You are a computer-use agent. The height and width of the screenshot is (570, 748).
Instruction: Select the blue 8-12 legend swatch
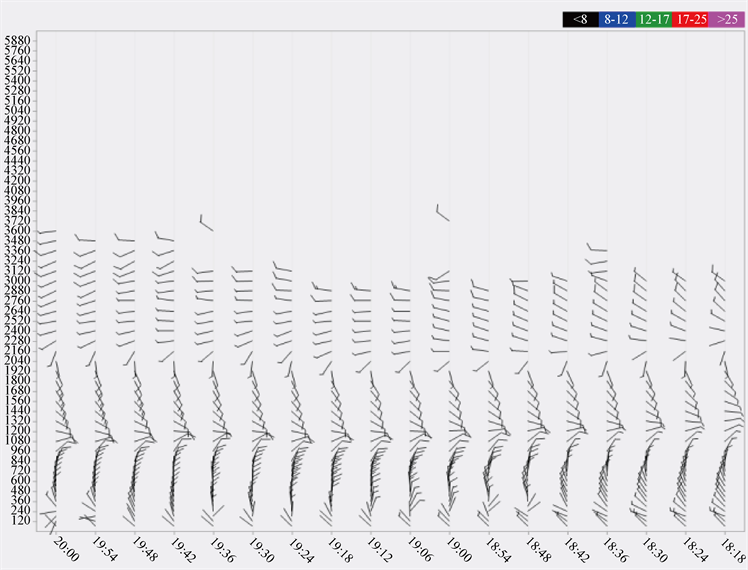point(616,19)
